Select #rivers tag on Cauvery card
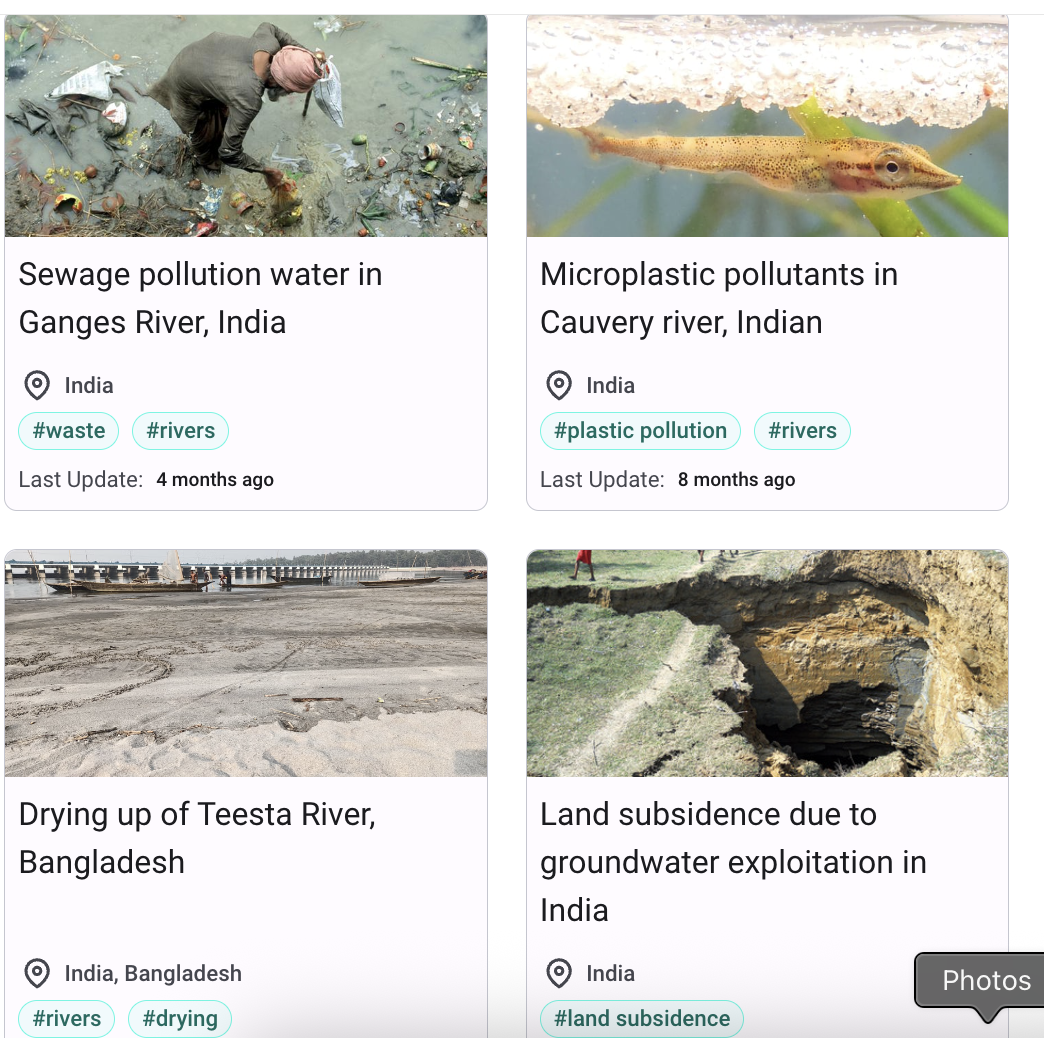The image size is (1044, 1038). point(802,431)
